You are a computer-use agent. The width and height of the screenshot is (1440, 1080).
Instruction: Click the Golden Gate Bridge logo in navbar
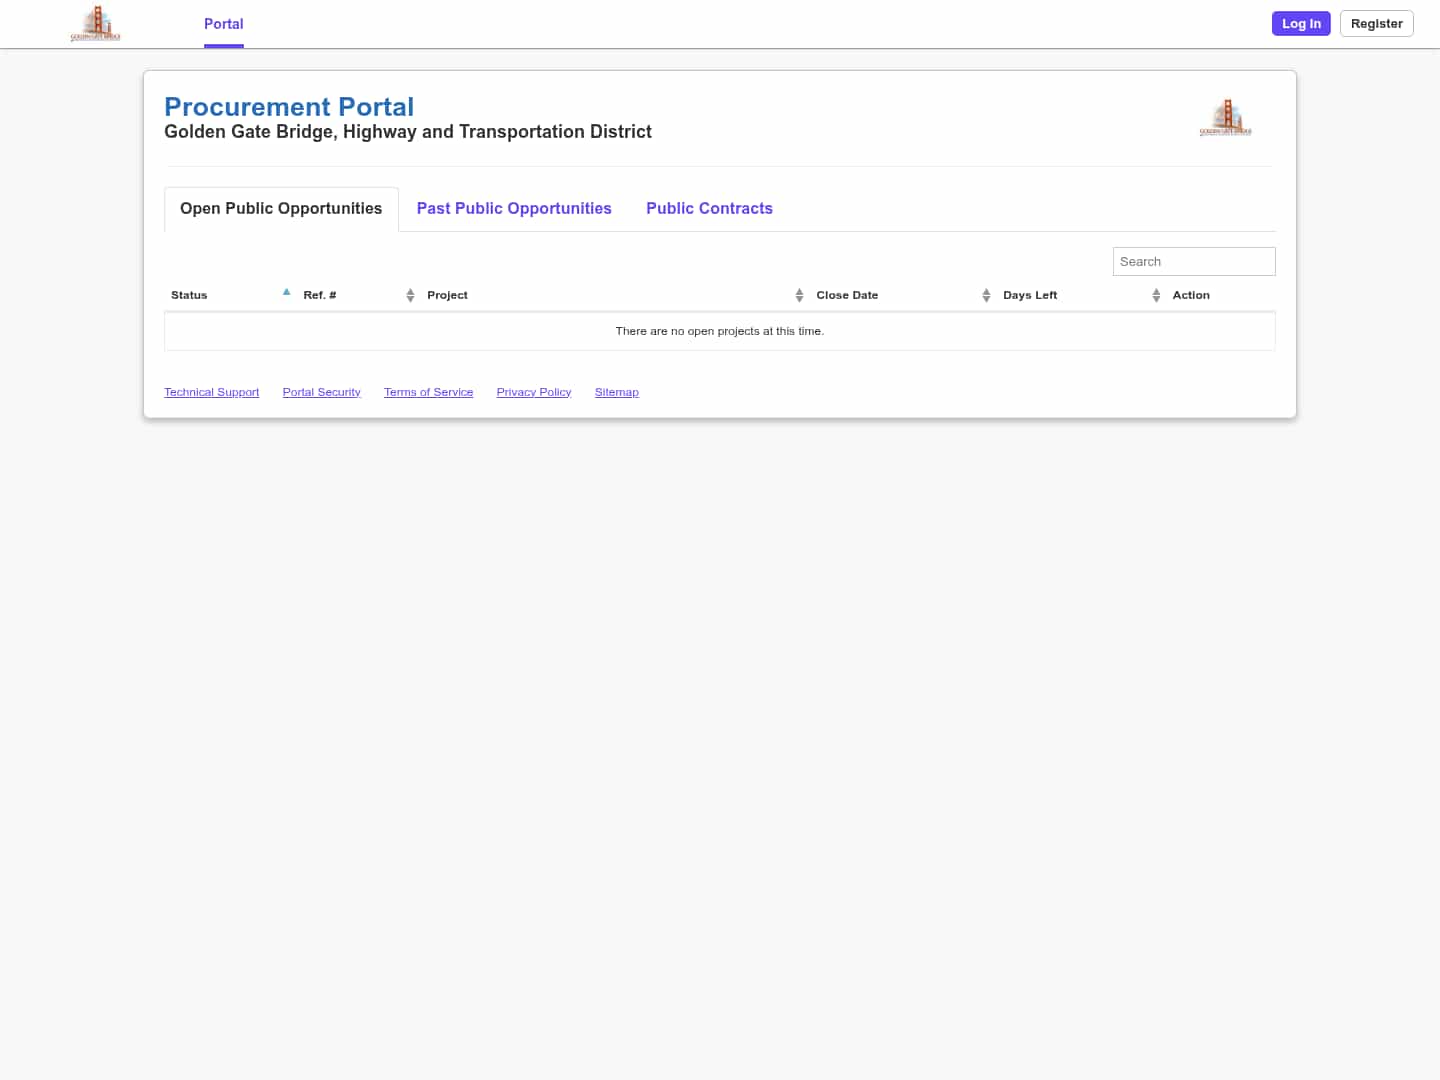(95, 23)
